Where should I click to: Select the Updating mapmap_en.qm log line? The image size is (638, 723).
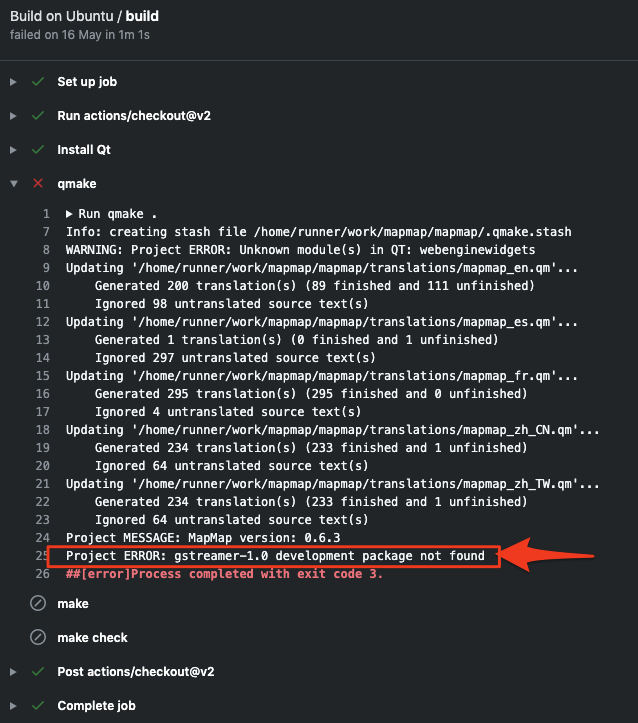coord(322,268)
